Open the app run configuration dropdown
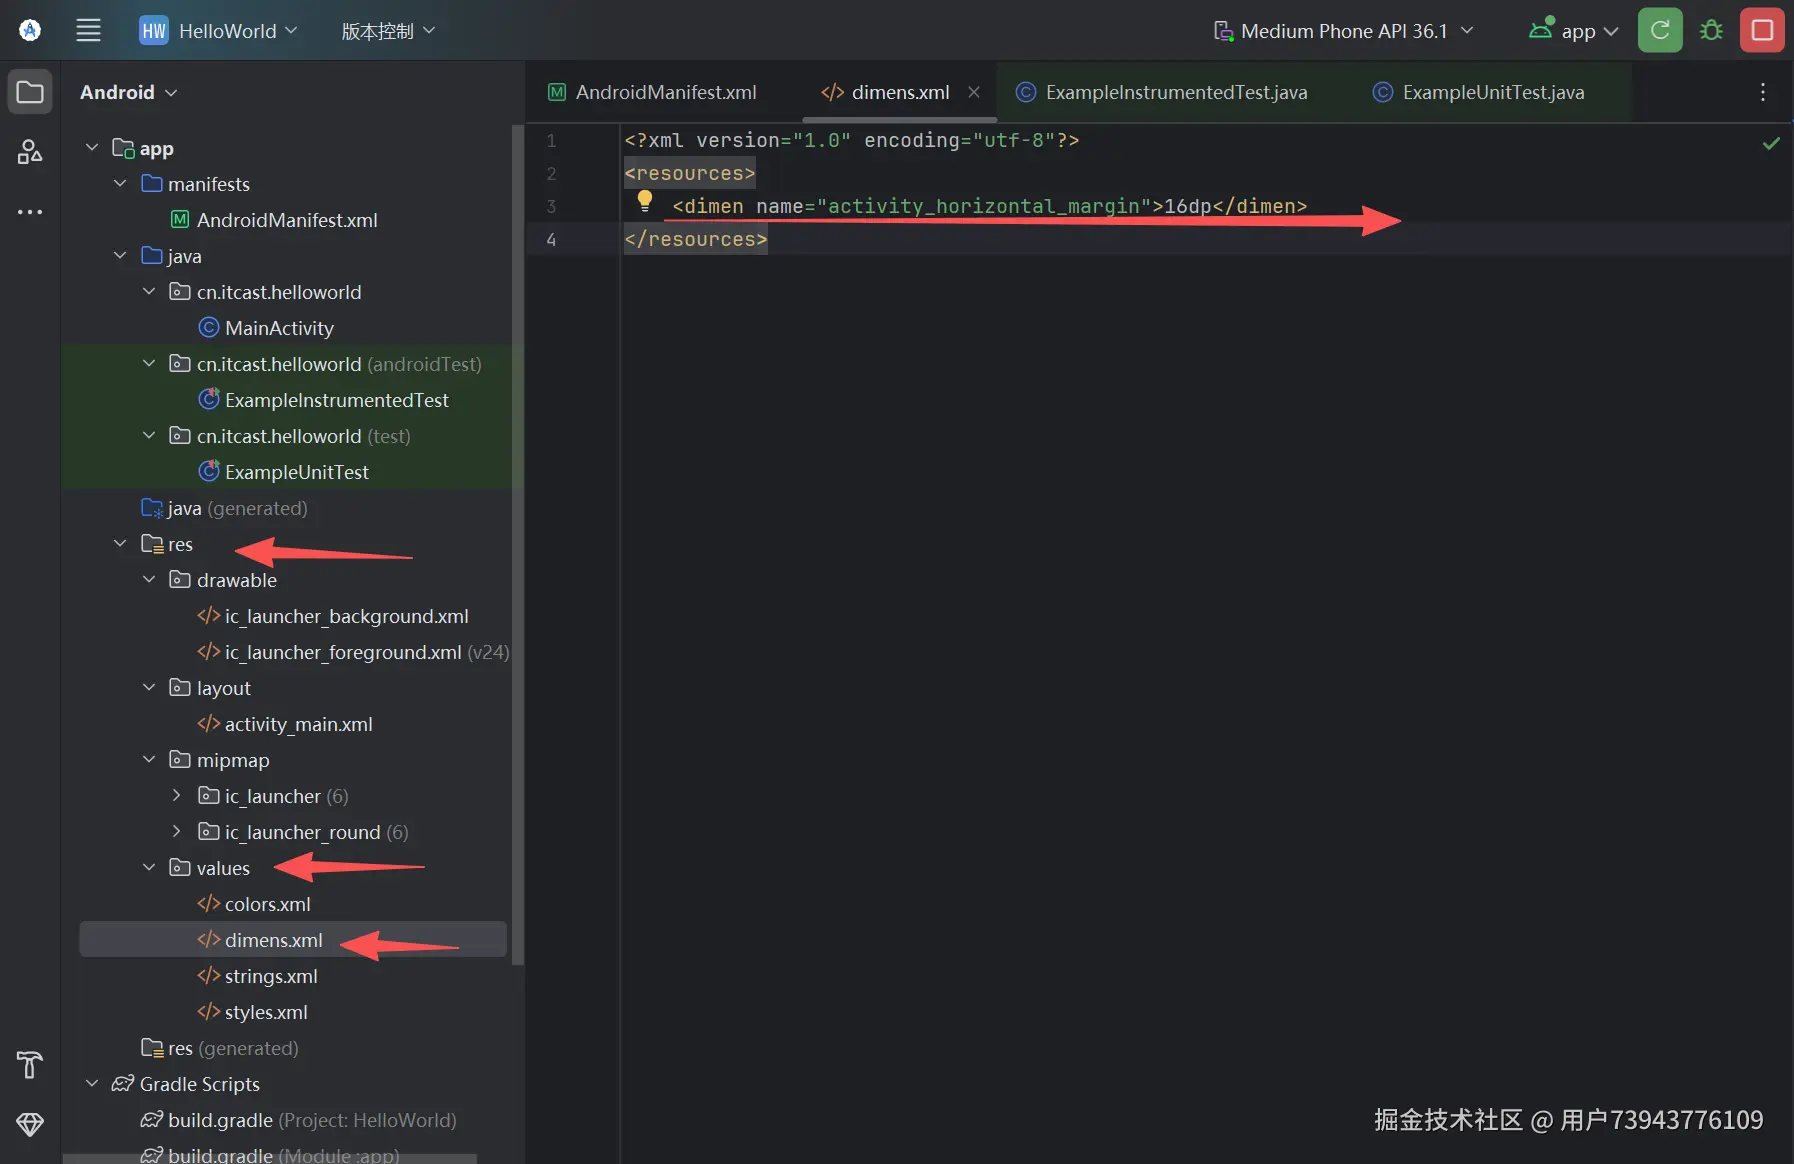 [x=1573, y=31]
